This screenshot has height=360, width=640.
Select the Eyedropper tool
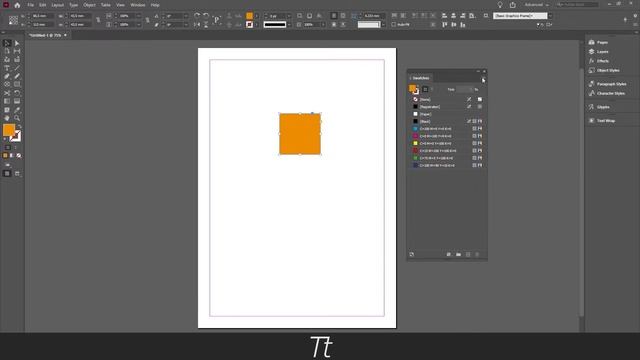click(x=17, y=110)
